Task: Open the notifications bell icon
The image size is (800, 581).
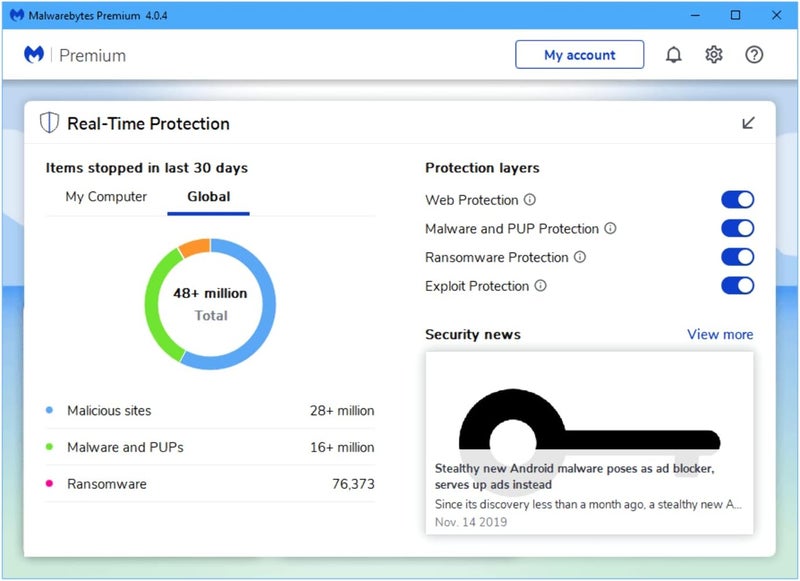Action: point(673,55)
